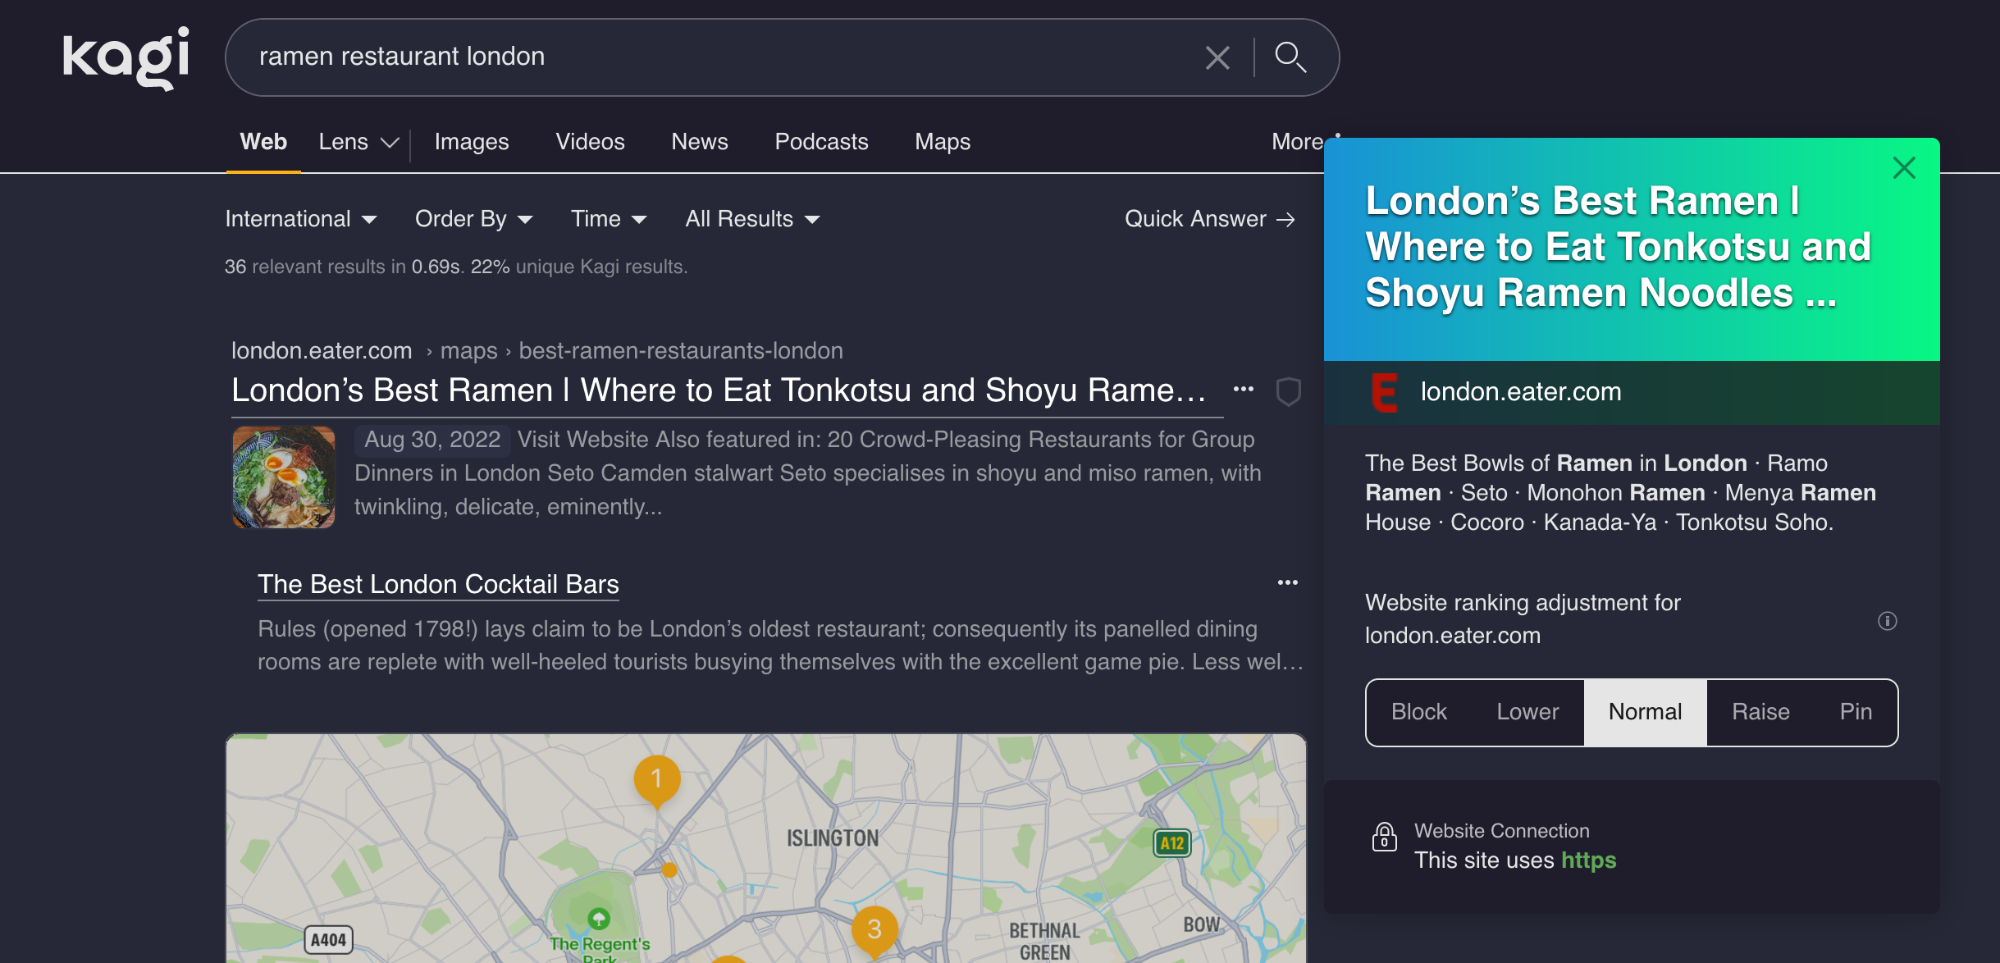Set site ranking to Raise

tap(1760, 712)
